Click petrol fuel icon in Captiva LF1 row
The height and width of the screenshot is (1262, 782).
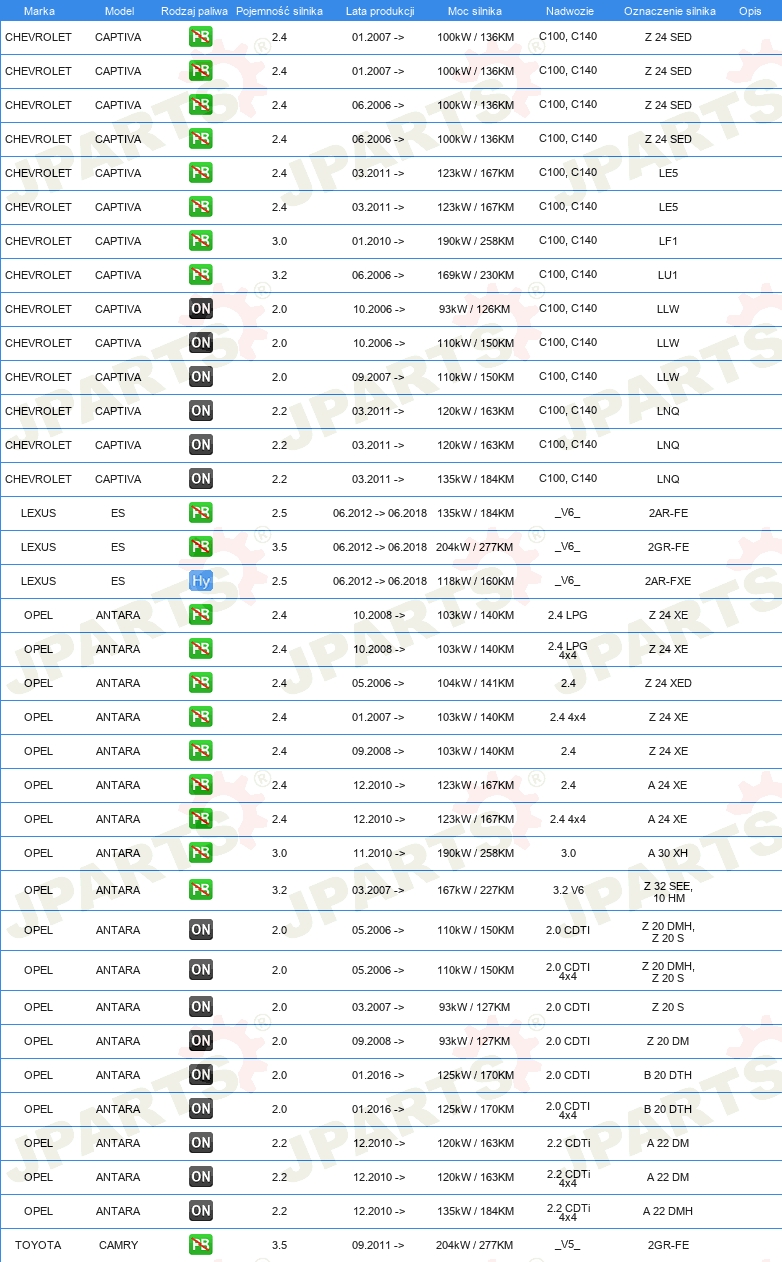coord(201,241)
